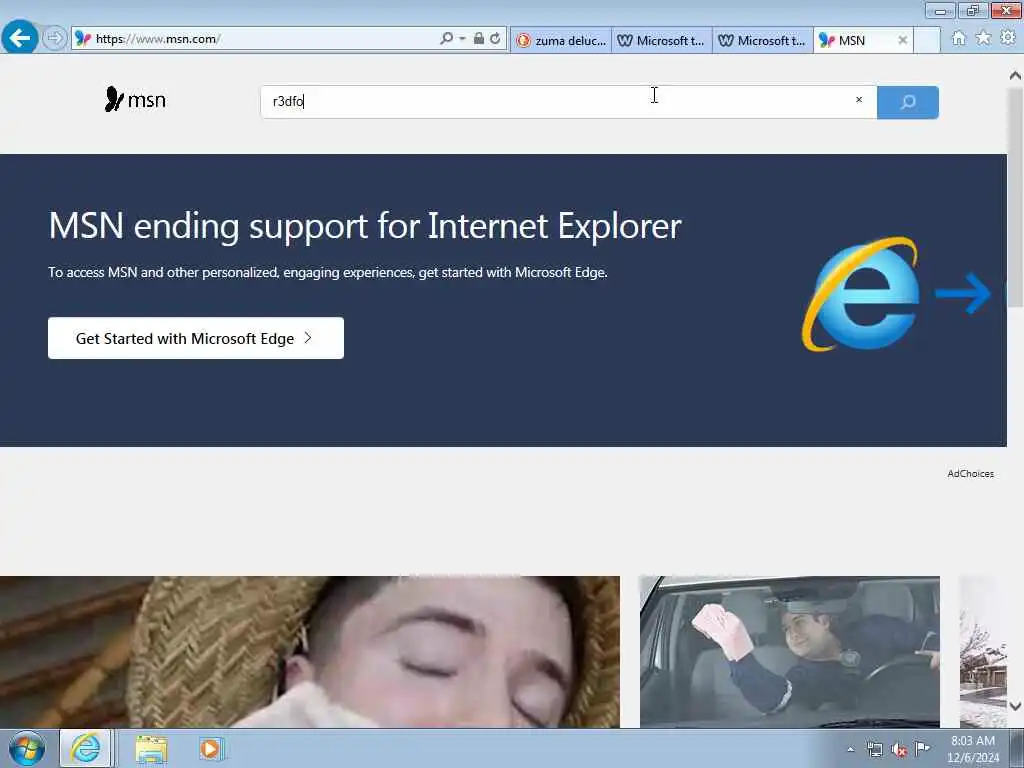
Task: Restore down the browser window
Action: pos(973,10)
